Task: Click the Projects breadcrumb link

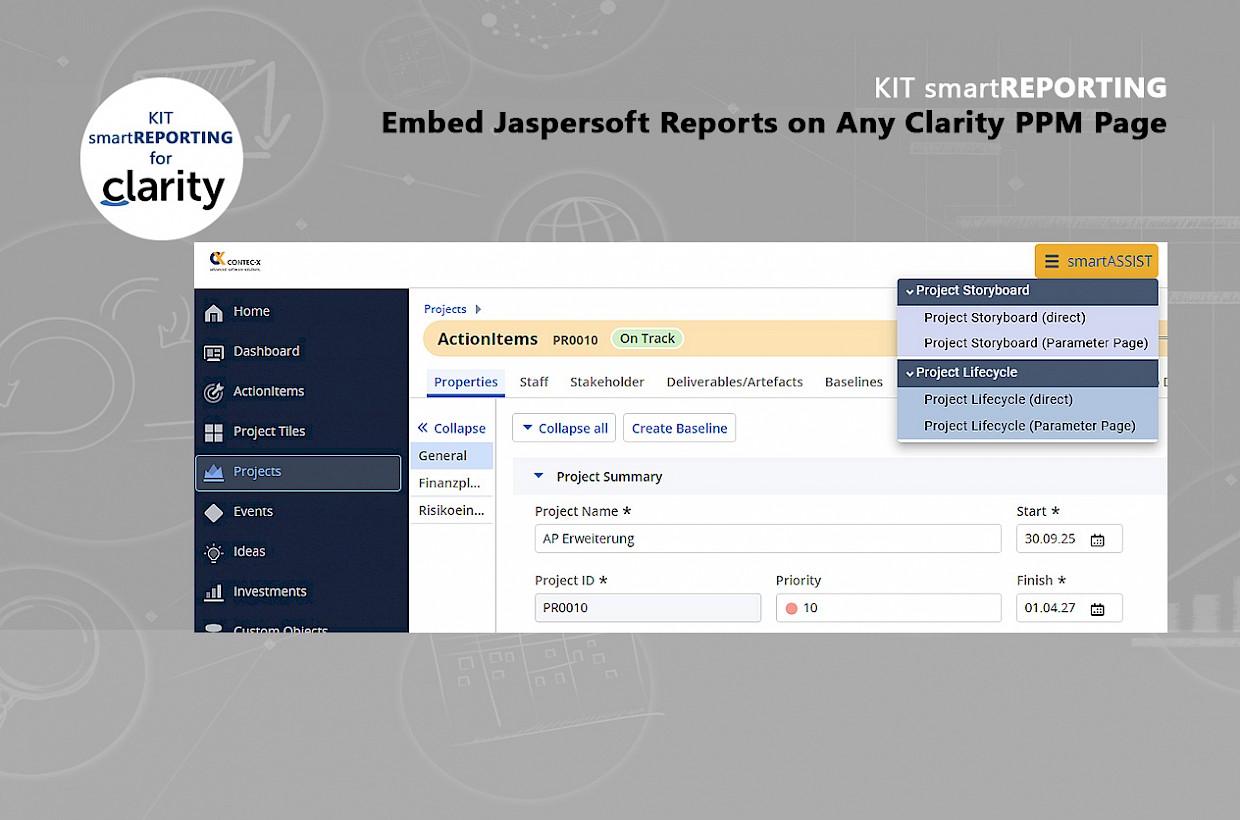Action: point(445,309)
